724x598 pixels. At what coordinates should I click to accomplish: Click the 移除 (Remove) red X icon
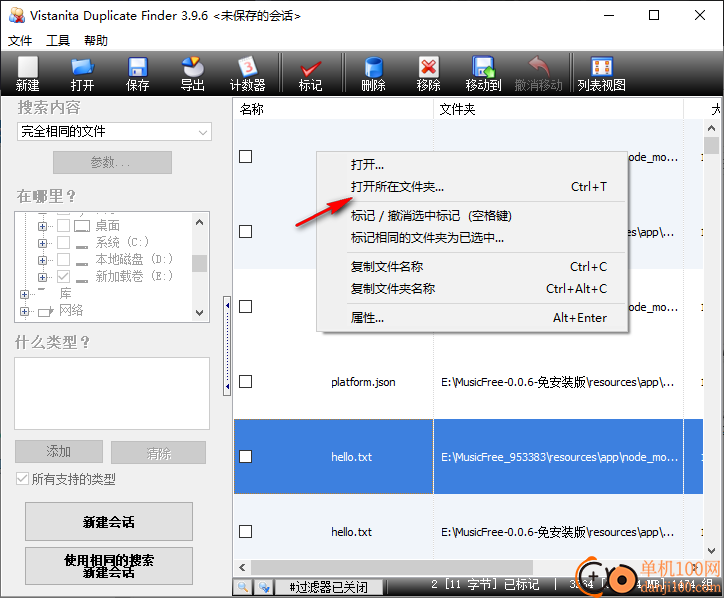pyautogui.click(x=428, y=74)
